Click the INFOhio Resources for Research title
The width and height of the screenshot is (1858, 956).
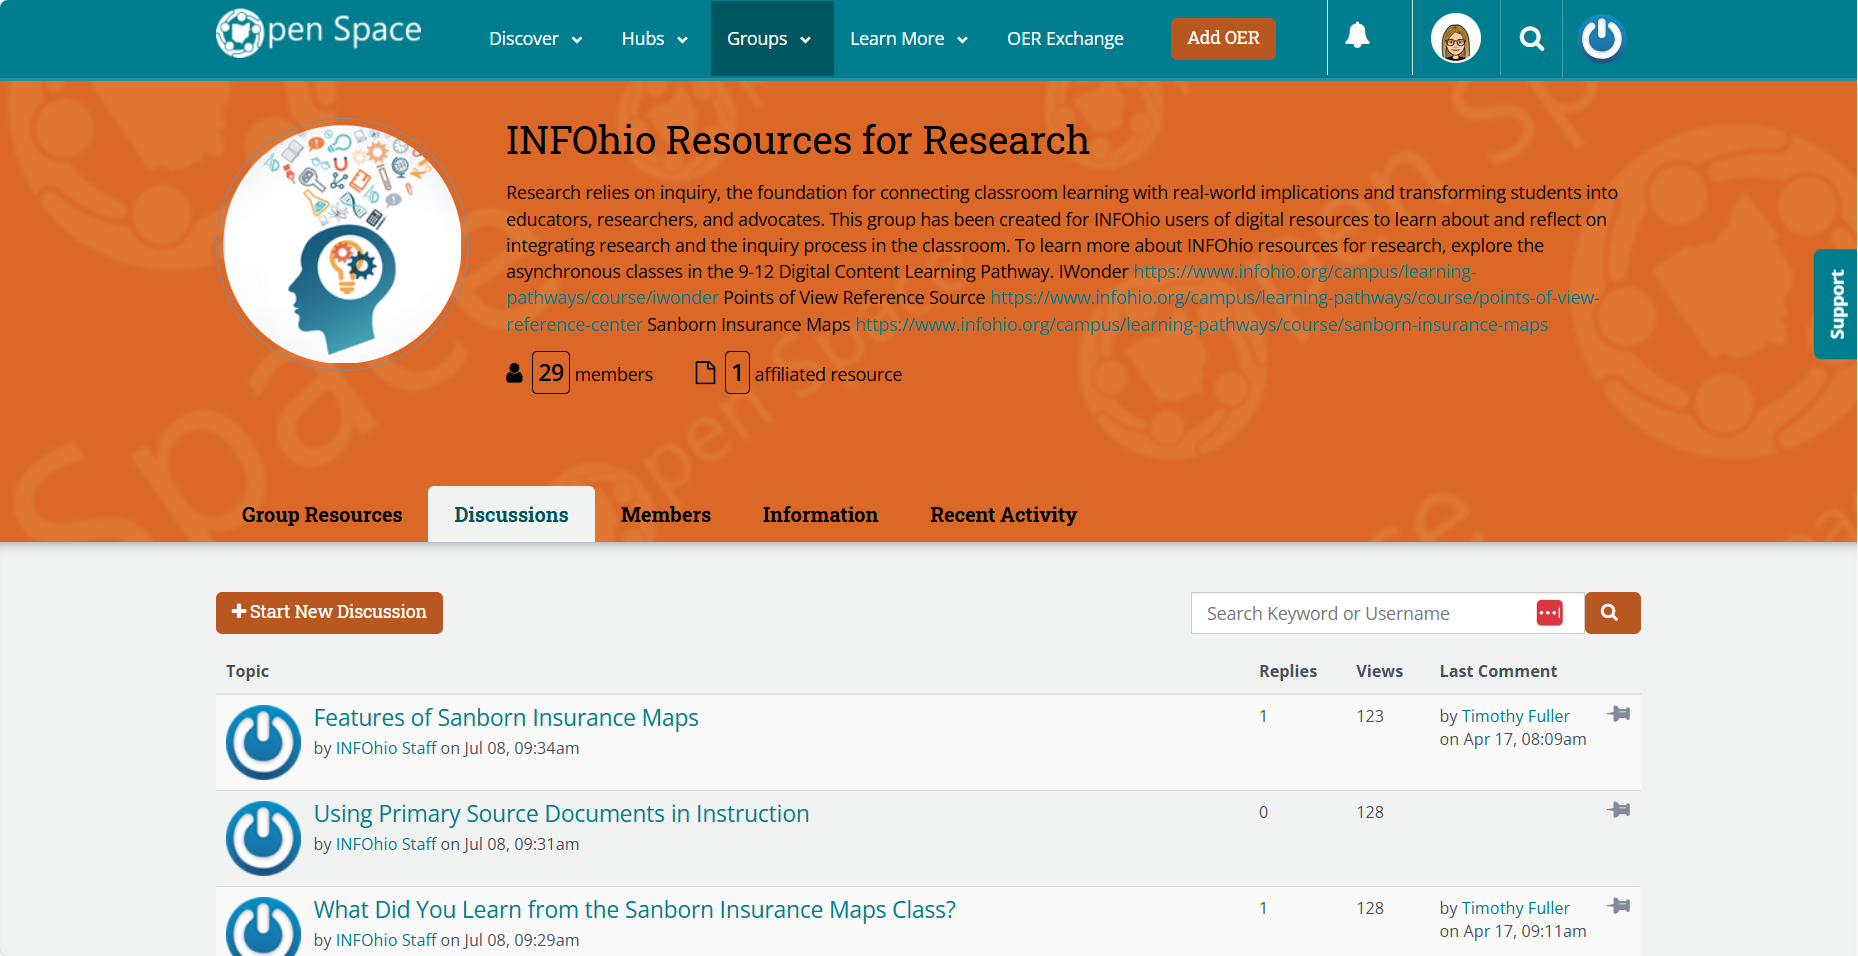pos(797,141)
